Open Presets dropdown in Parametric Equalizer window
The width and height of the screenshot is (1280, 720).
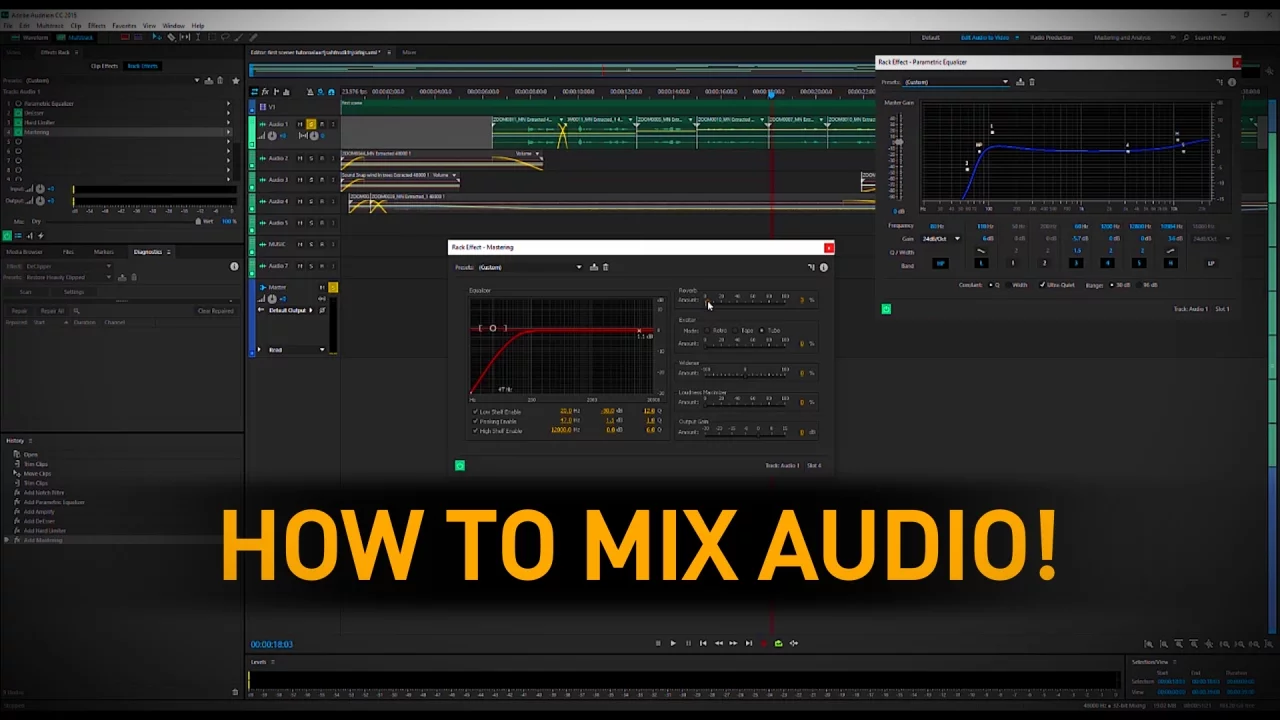pos(956,82)
